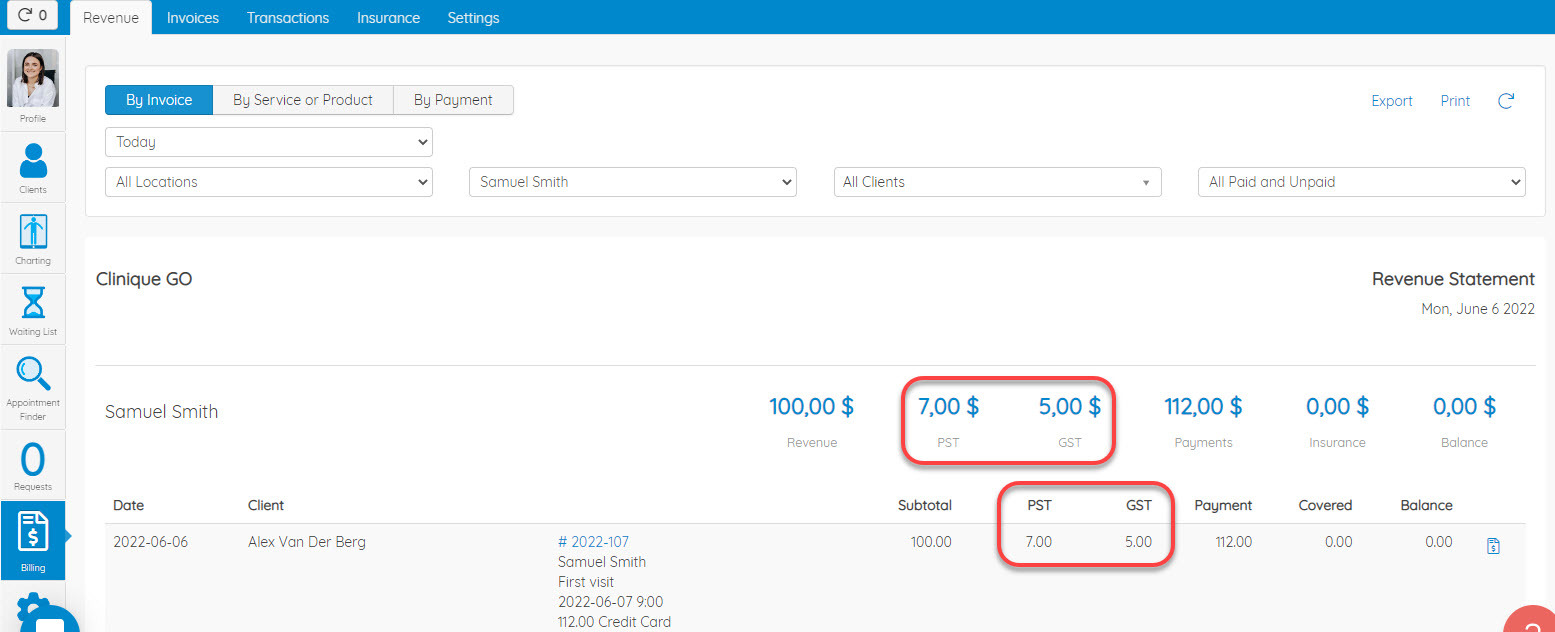This screenshot has height=632, width=1555.
Task: Click the Subtotal column header
Action: click(925, 505)
